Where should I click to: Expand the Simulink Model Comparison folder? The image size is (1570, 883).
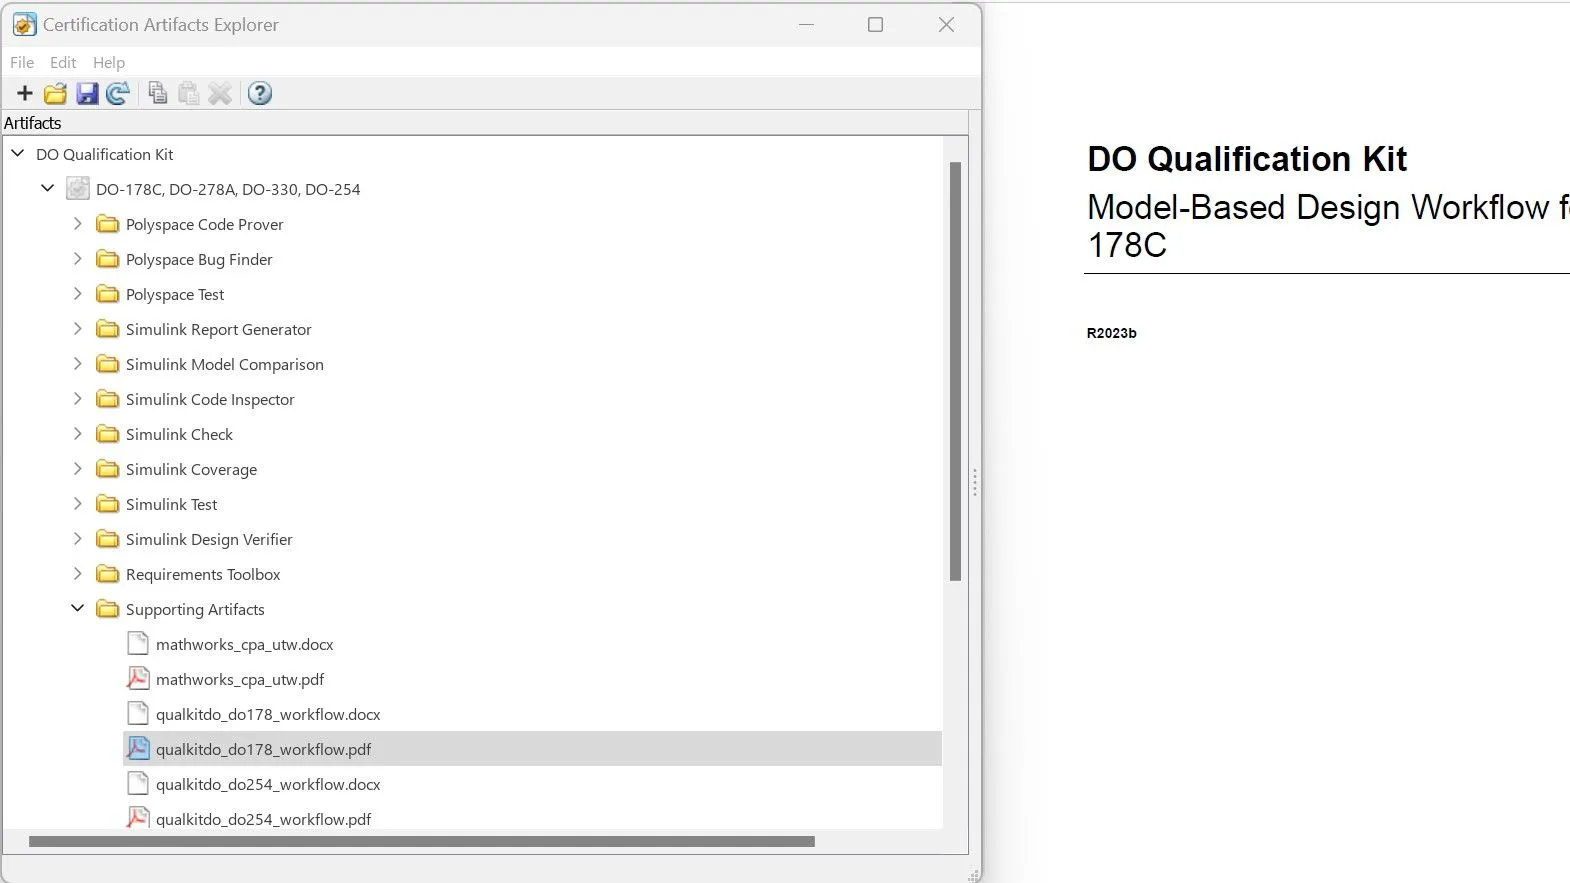click(x=77, y=363)
